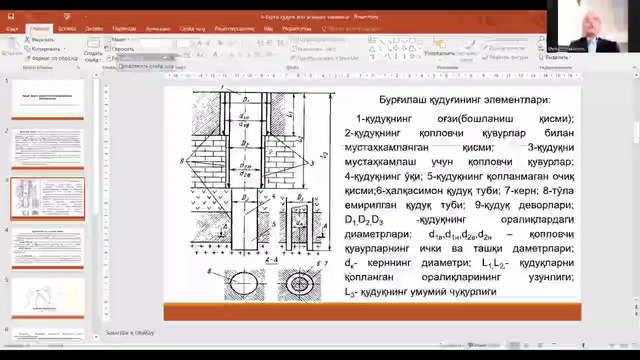Image resolution: width=640 pixels, height=360 pixels.
Task: Switch to the Design (Дизайн) tab
Action: [94, 29]
